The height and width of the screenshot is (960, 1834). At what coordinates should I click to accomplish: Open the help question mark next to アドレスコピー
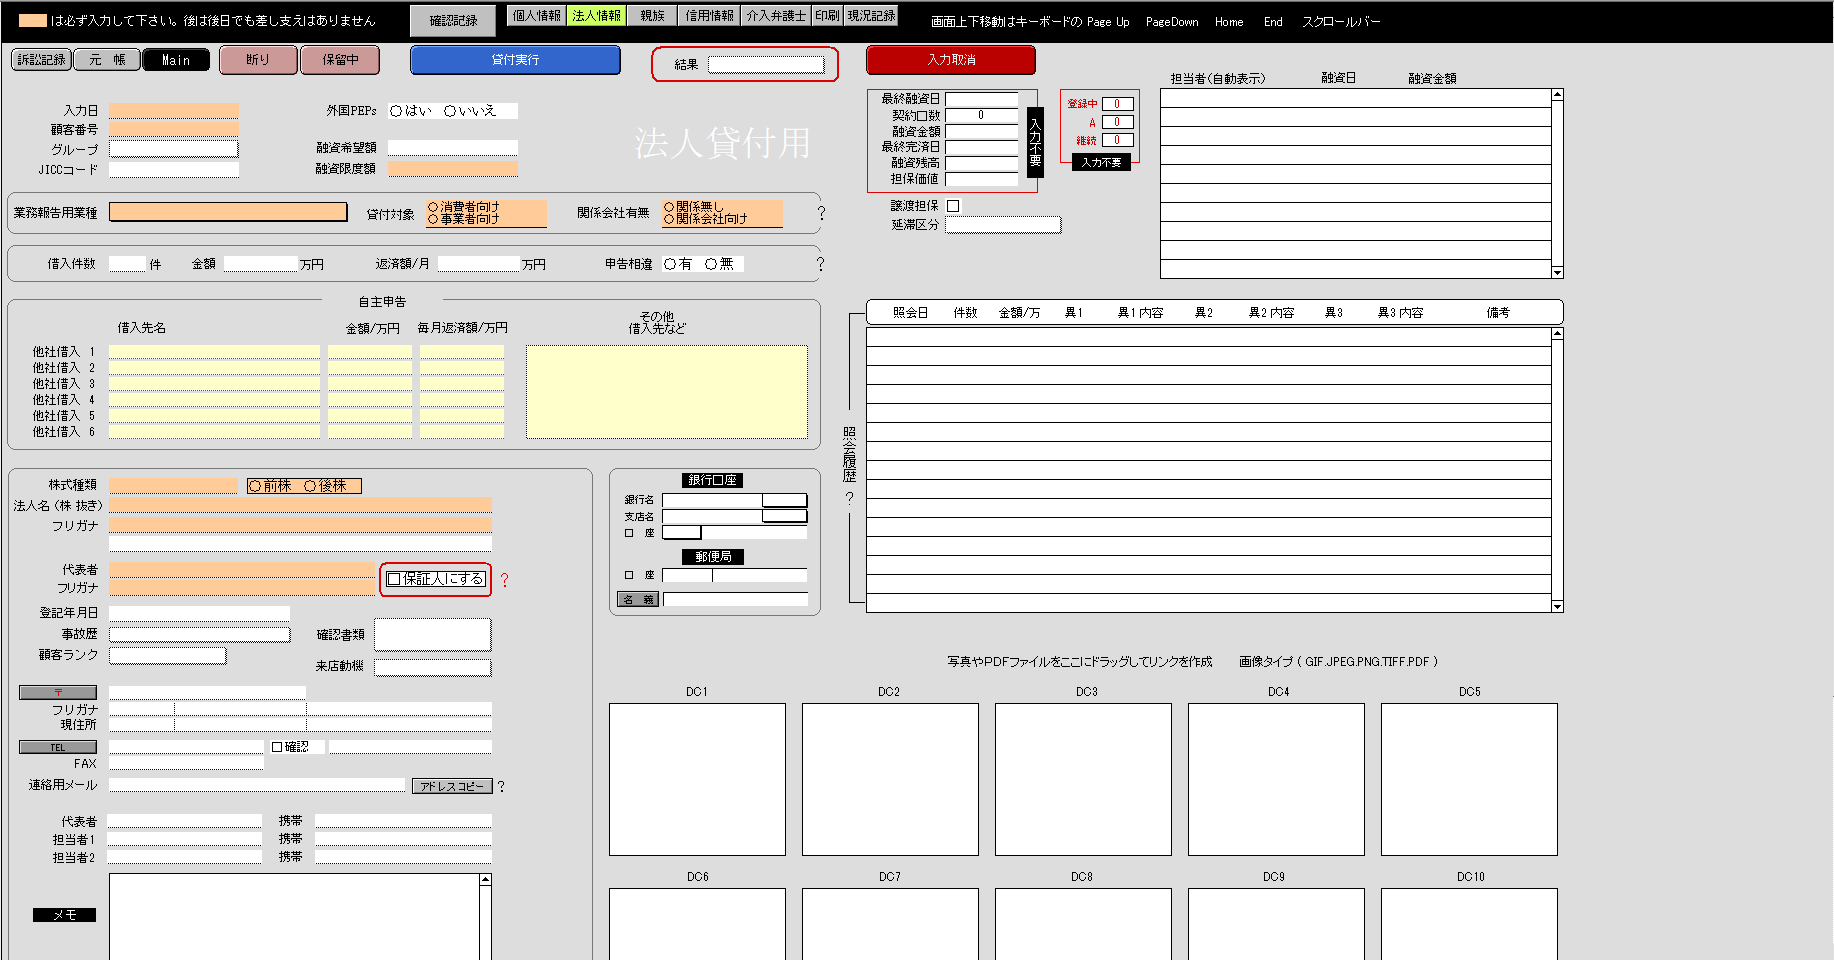tap(501, 787)
